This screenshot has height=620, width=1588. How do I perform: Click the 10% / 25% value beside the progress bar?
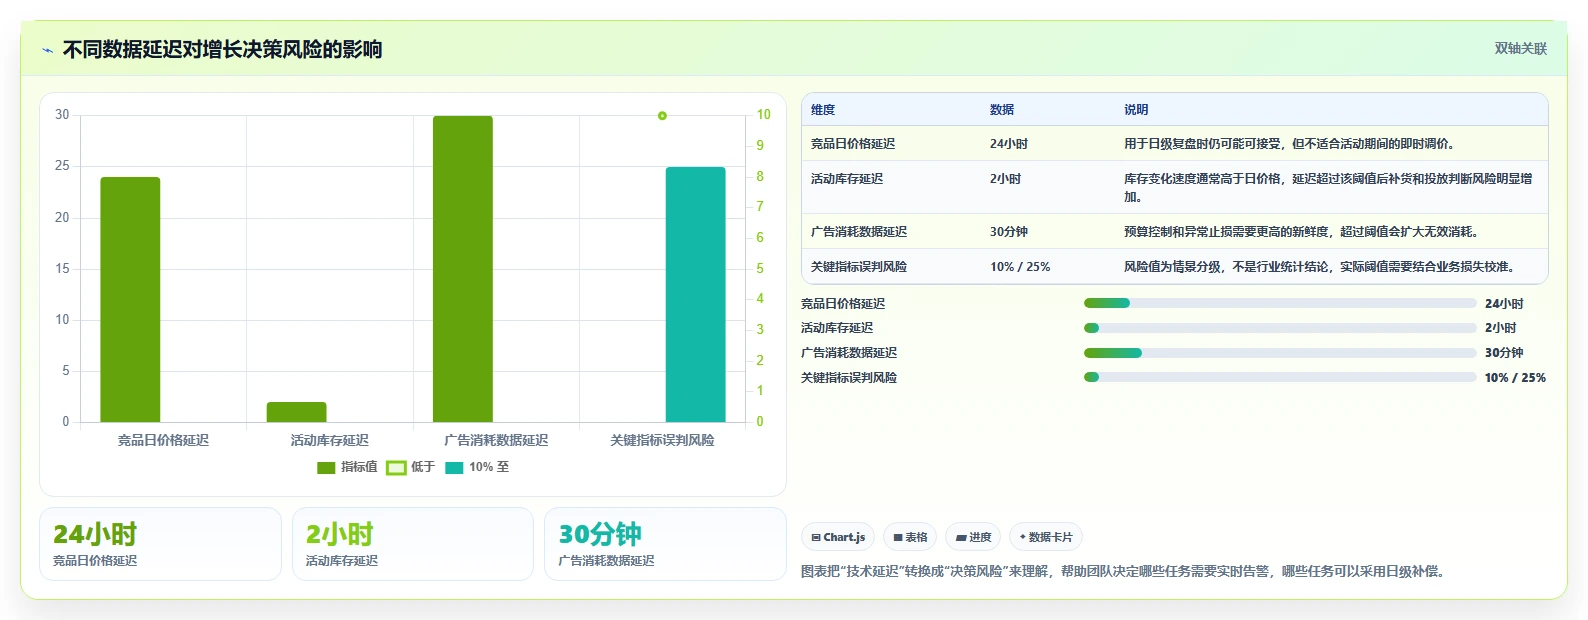1515,378
